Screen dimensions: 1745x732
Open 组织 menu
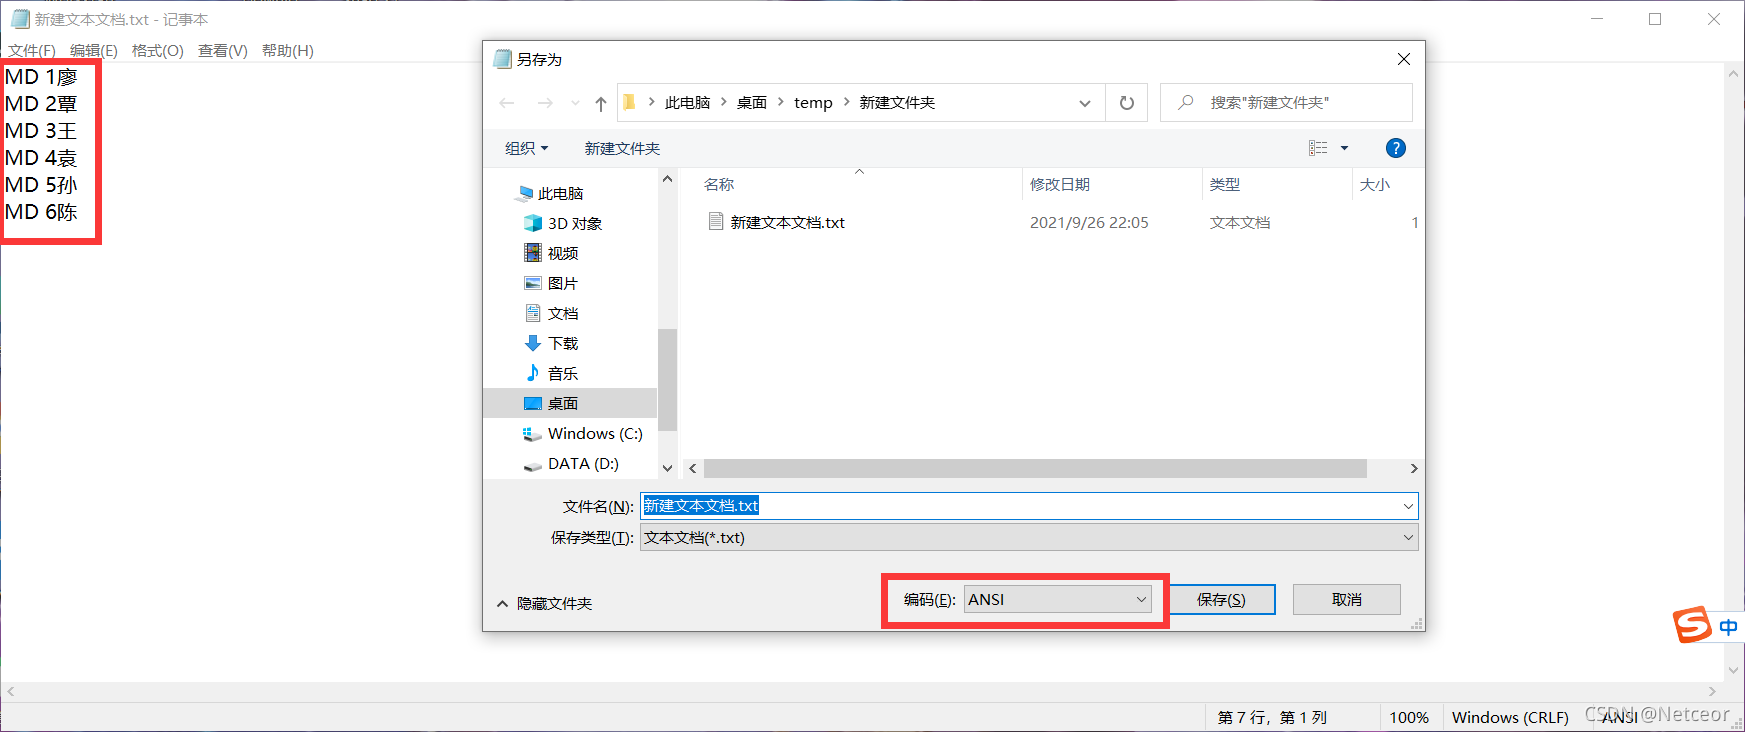pos(527,148)
